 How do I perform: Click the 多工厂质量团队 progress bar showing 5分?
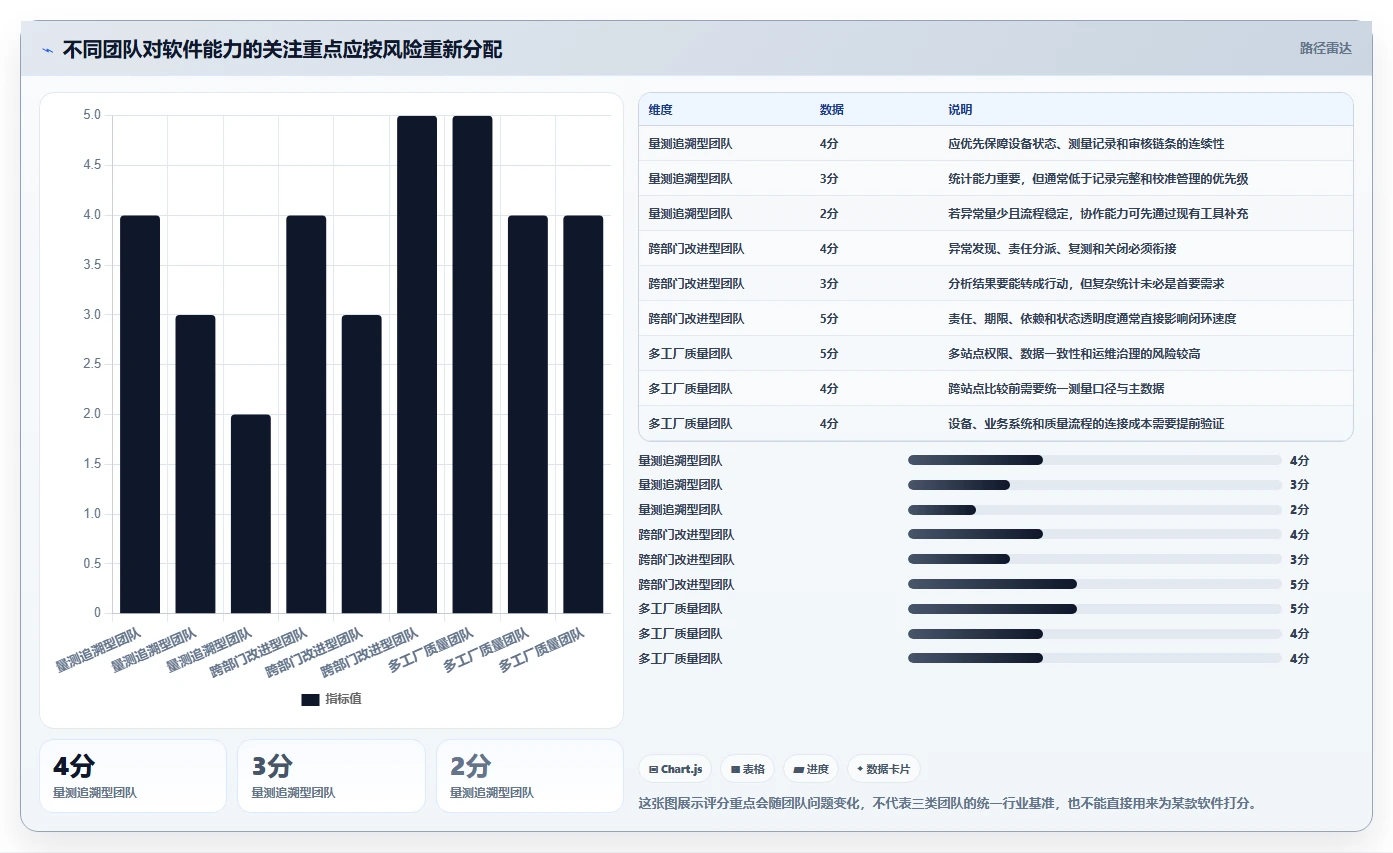(x=1094, y=609)
